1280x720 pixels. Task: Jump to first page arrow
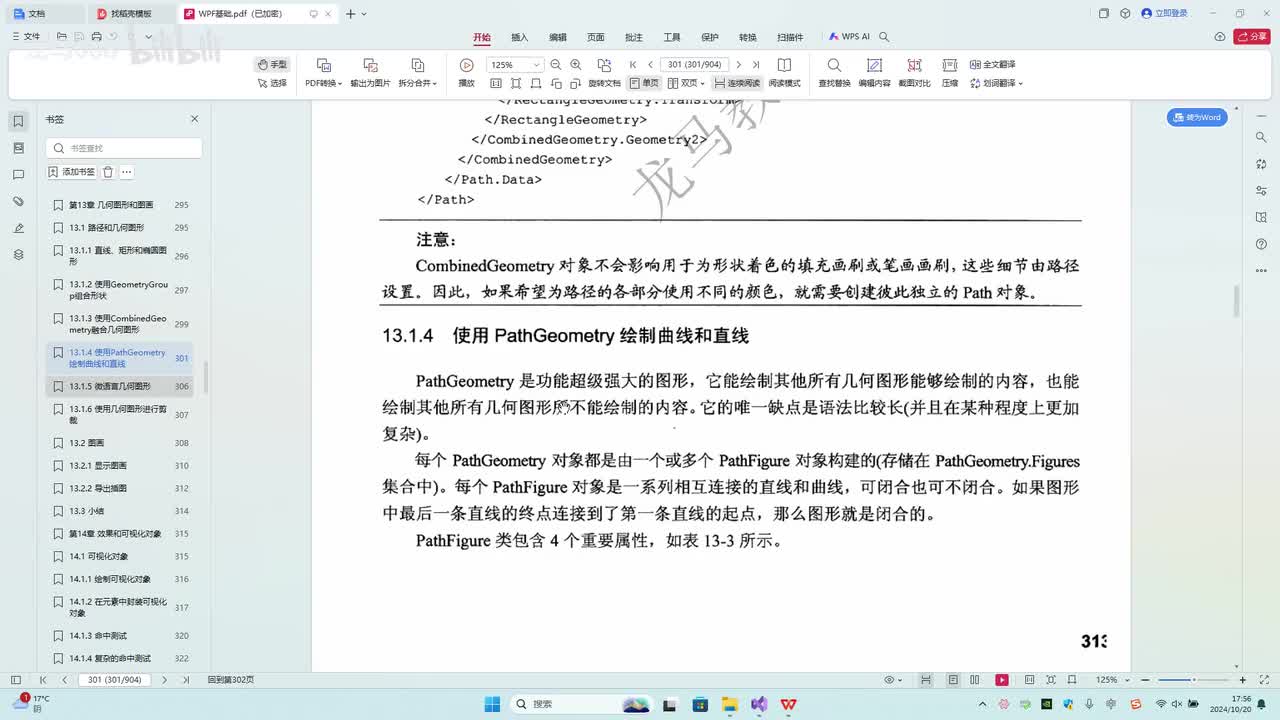point(633,65)
